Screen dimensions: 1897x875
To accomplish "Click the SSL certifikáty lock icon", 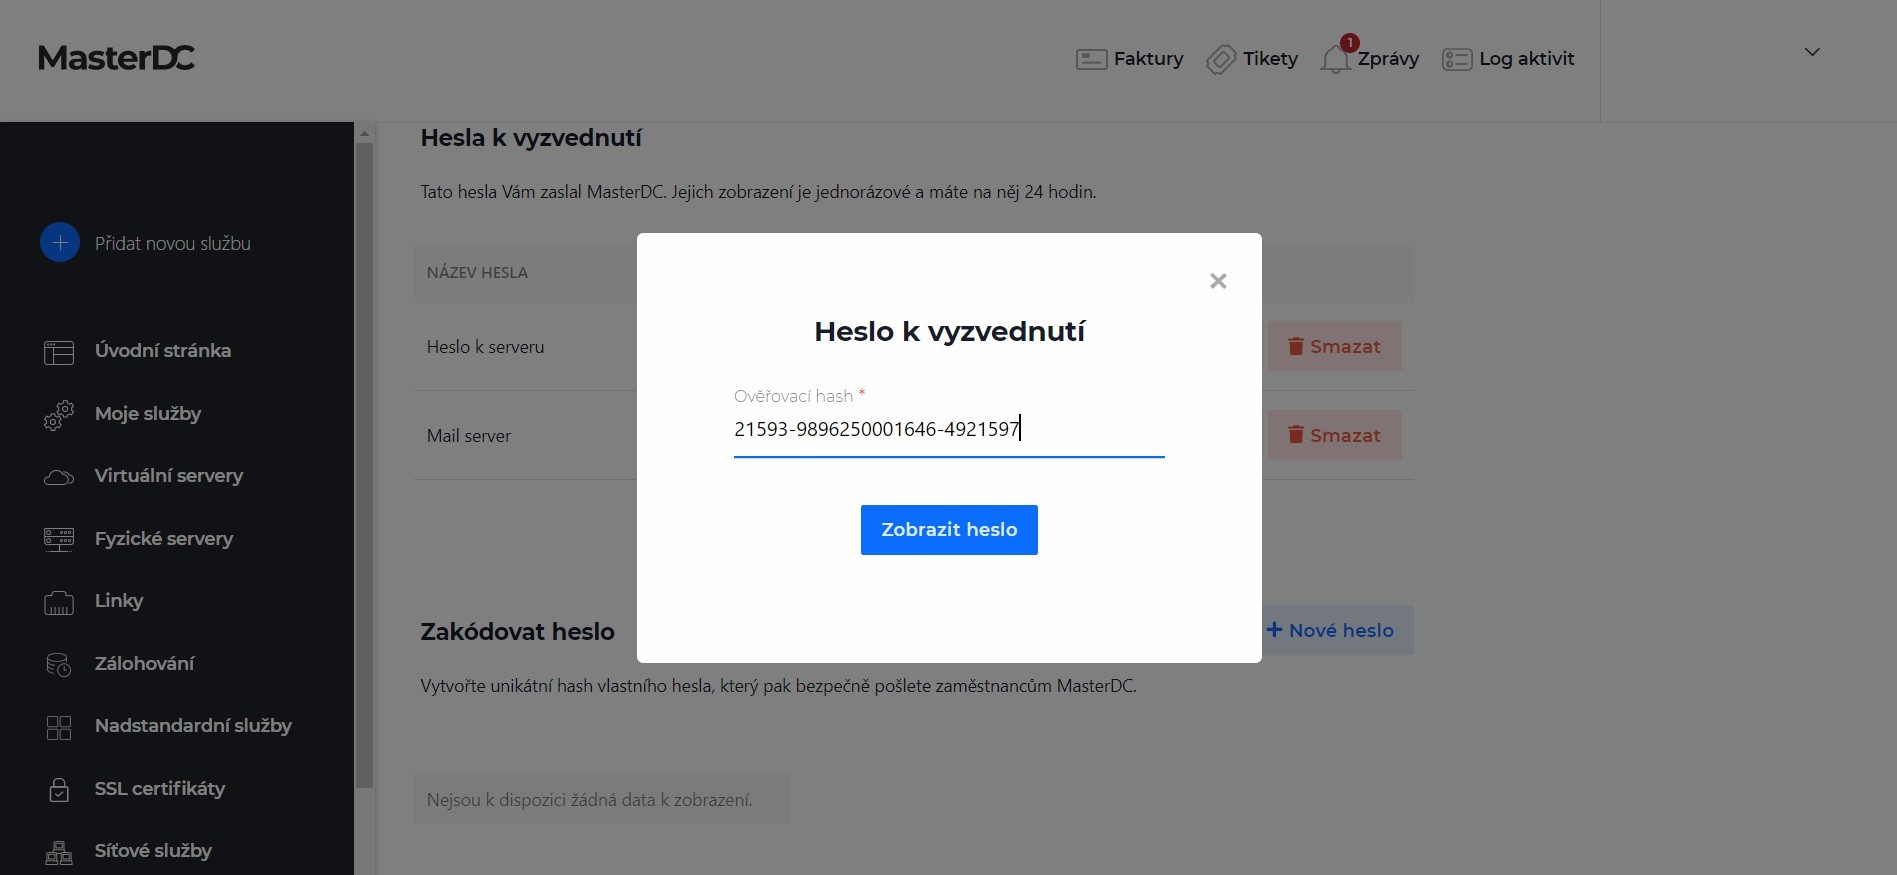I will click(x=59, y=790).
